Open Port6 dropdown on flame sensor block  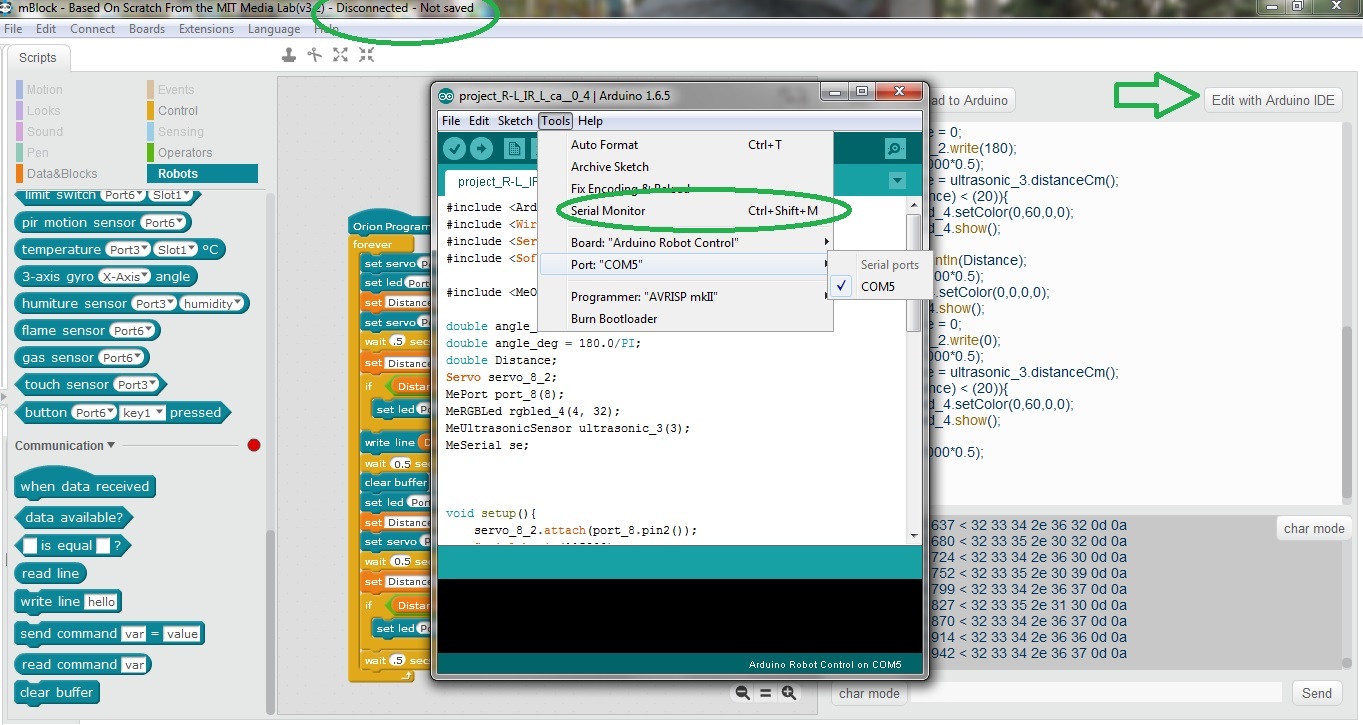click(x=132, y=331)
